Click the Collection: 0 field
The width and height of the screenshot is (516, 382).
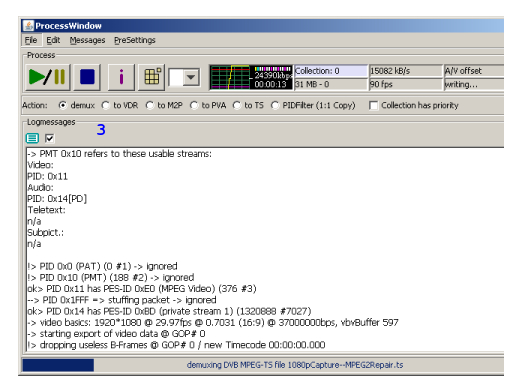point(330,71)
